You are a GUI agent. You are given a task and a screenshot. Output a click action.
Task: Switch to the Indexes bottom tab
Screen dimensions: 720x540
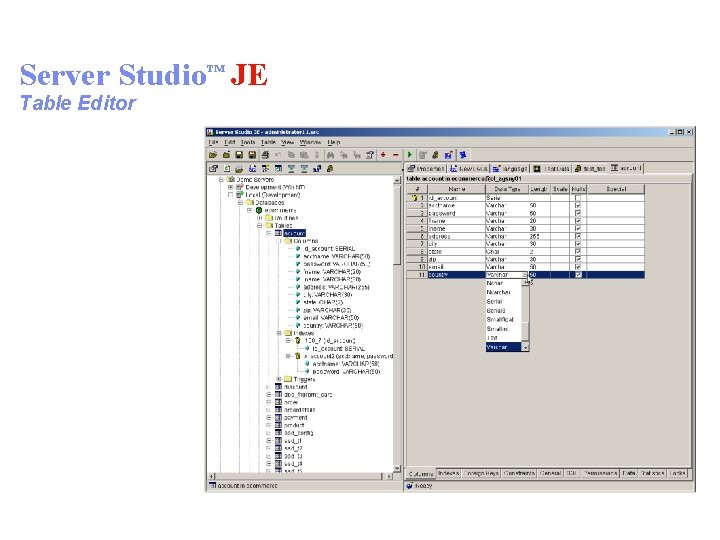tap(448, 473)
